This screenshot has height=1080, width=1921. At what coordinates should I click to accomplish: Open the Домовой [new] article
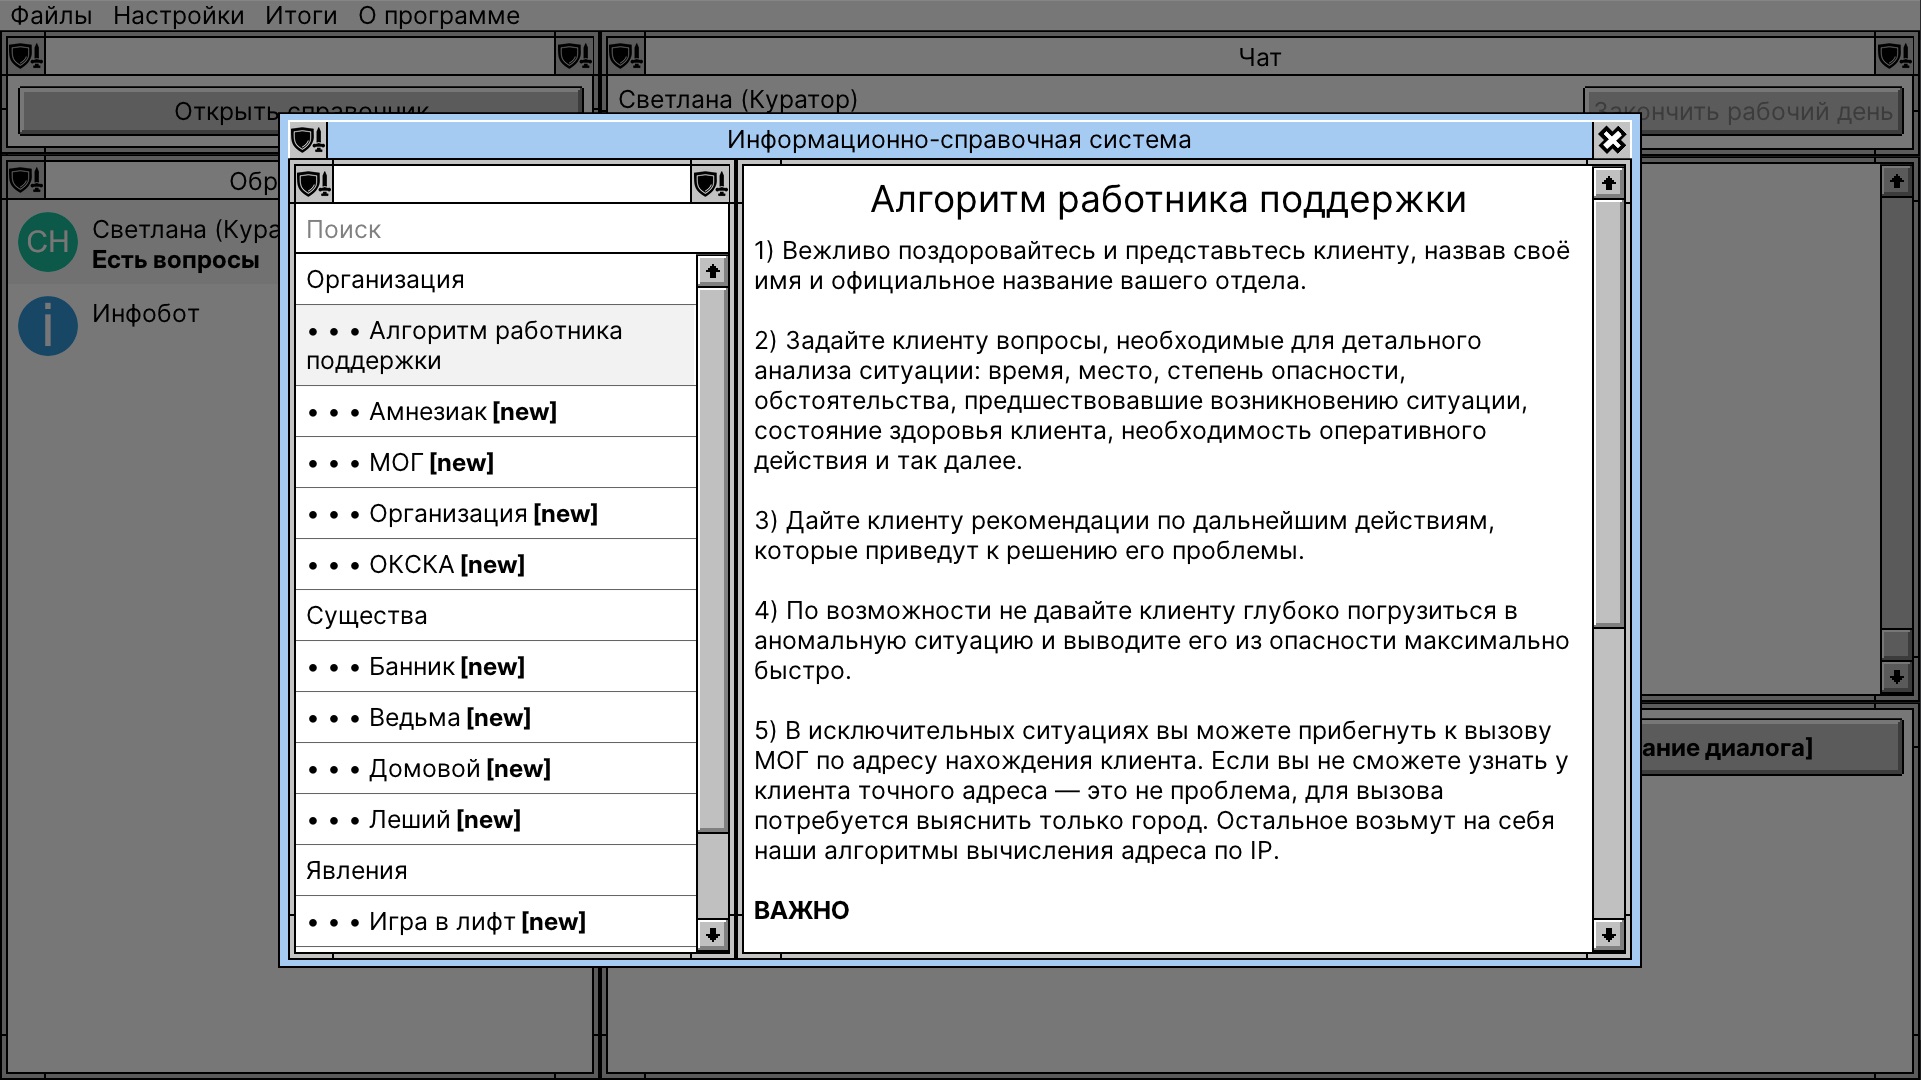coord(496,769)
